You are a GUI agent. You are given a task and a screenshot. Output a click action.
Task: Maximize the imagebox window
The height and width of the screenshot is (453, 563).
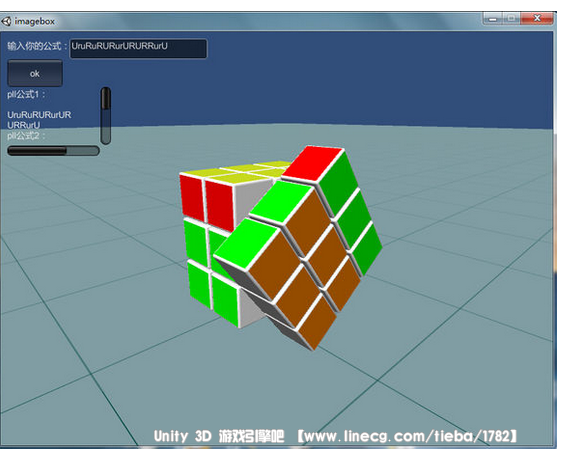512,18
